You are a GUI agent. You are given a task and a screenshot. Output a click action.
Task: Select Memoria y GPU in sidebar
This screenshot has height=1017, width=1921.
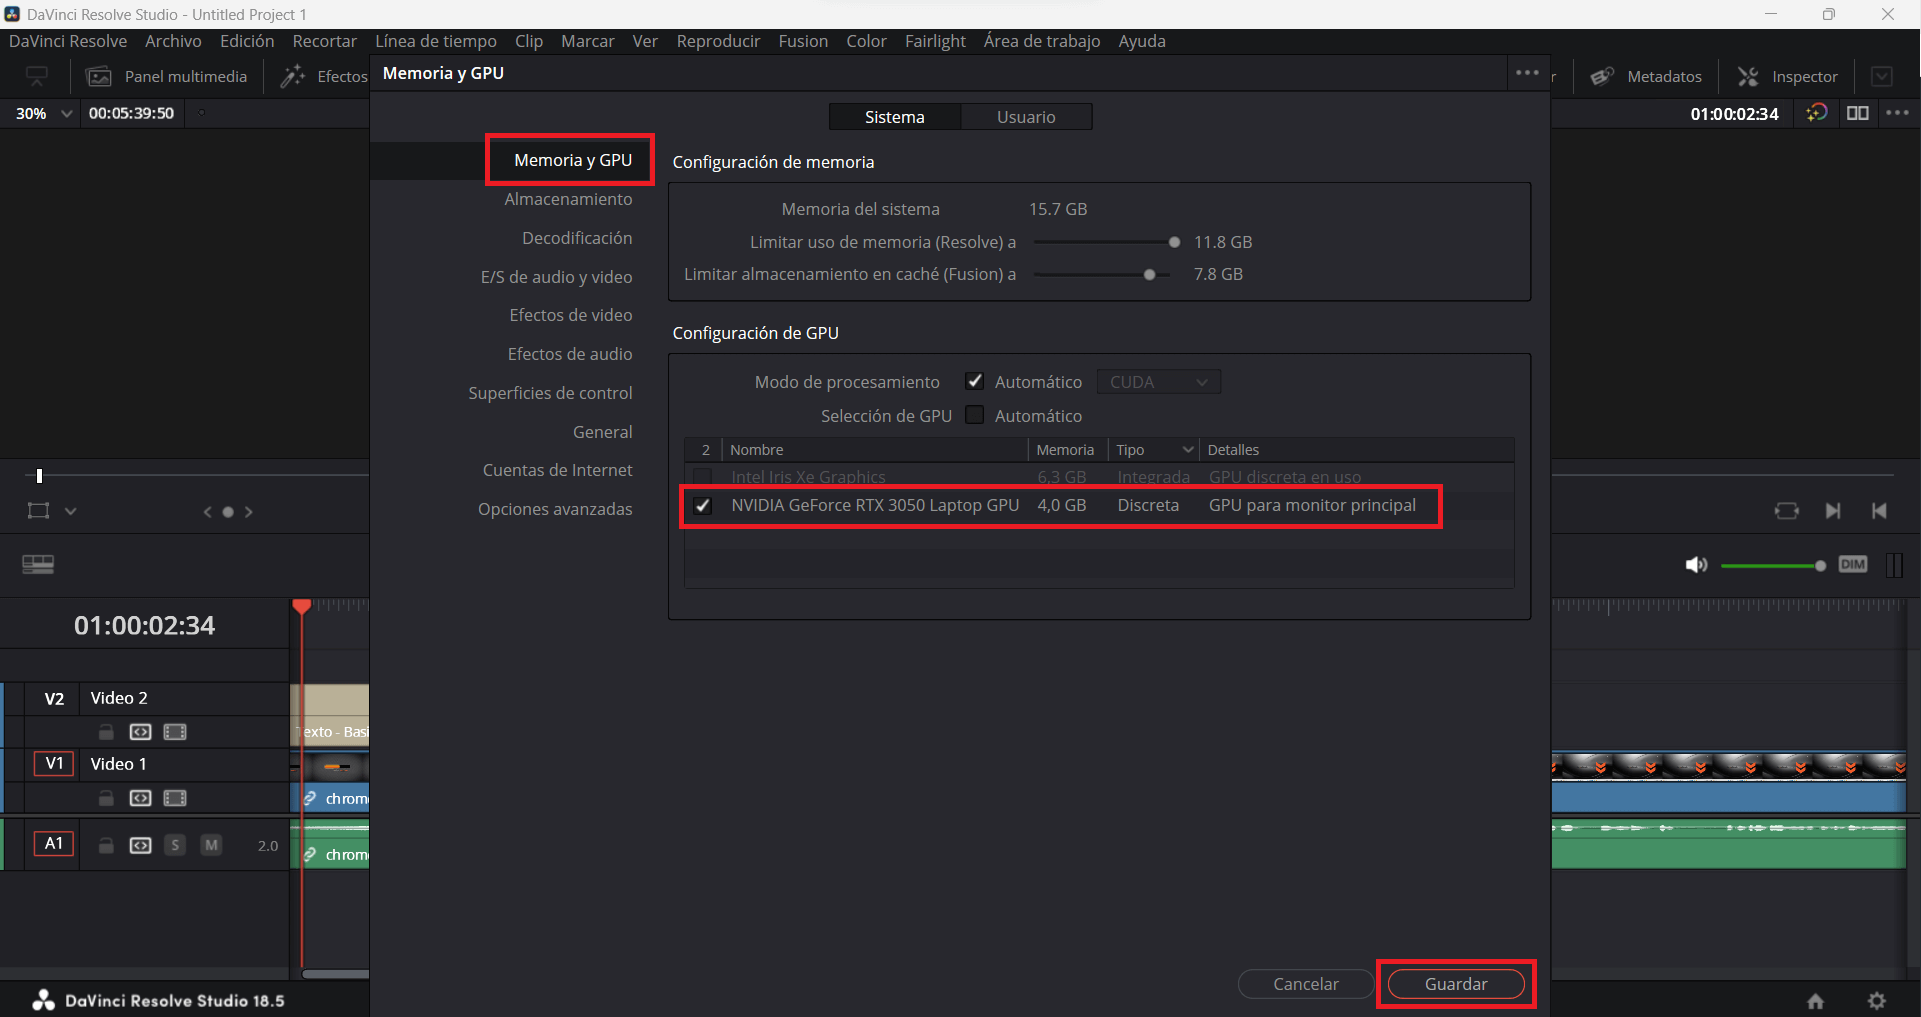tap(573, 160)
